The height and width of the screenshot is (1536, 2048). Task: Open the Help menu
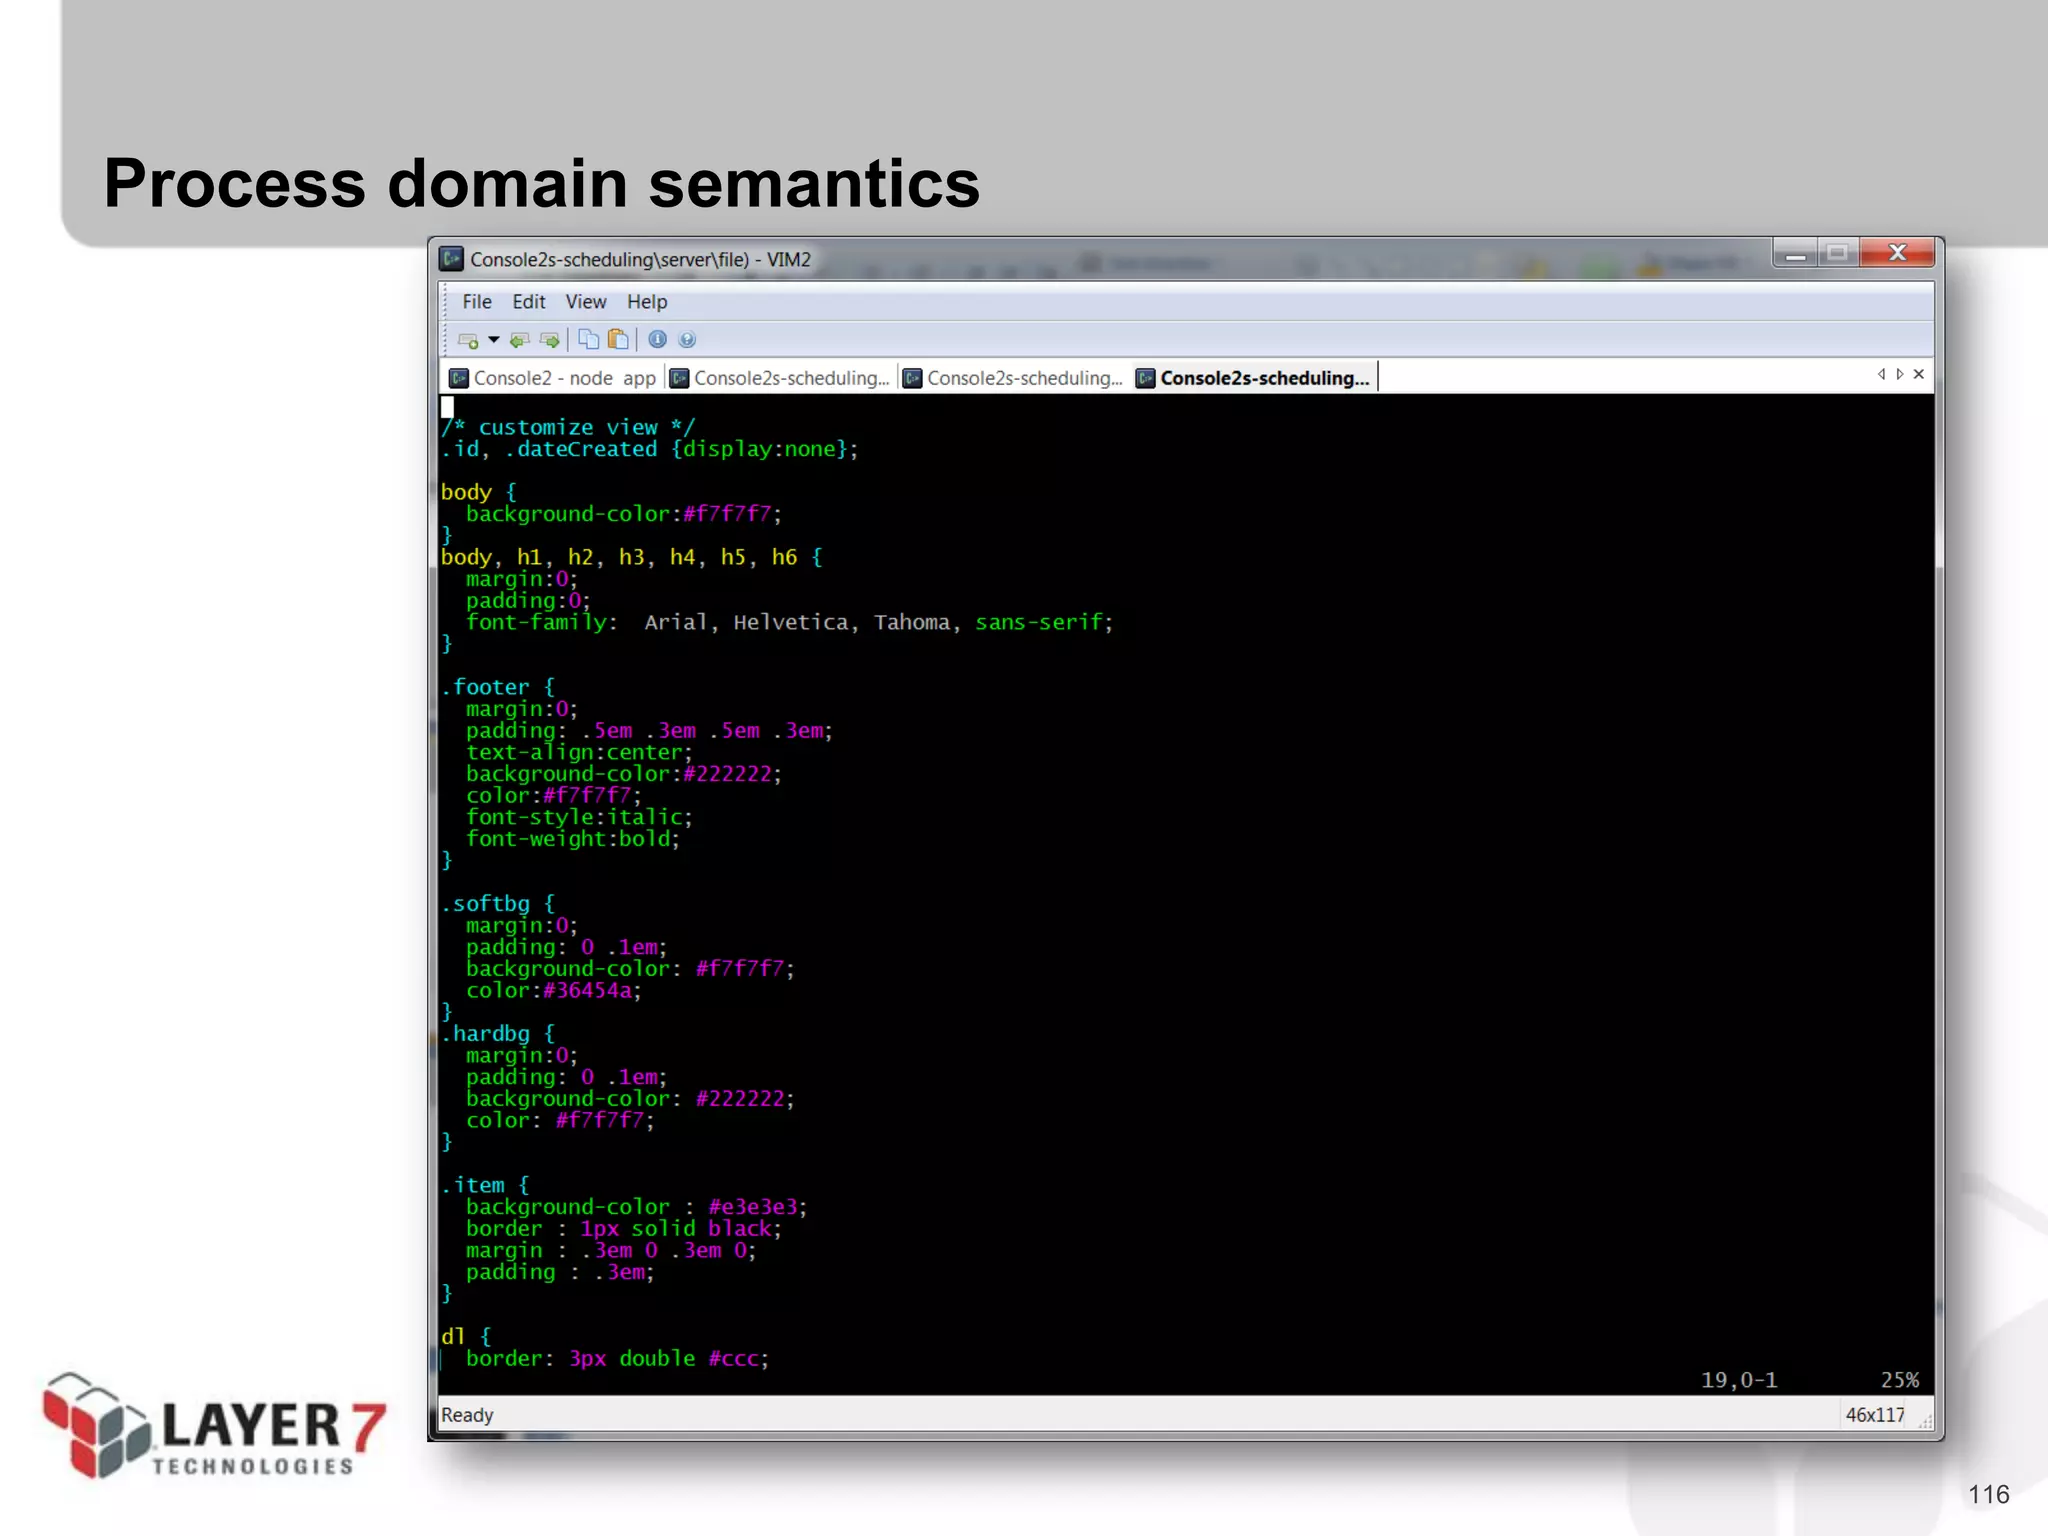[647, 302]
